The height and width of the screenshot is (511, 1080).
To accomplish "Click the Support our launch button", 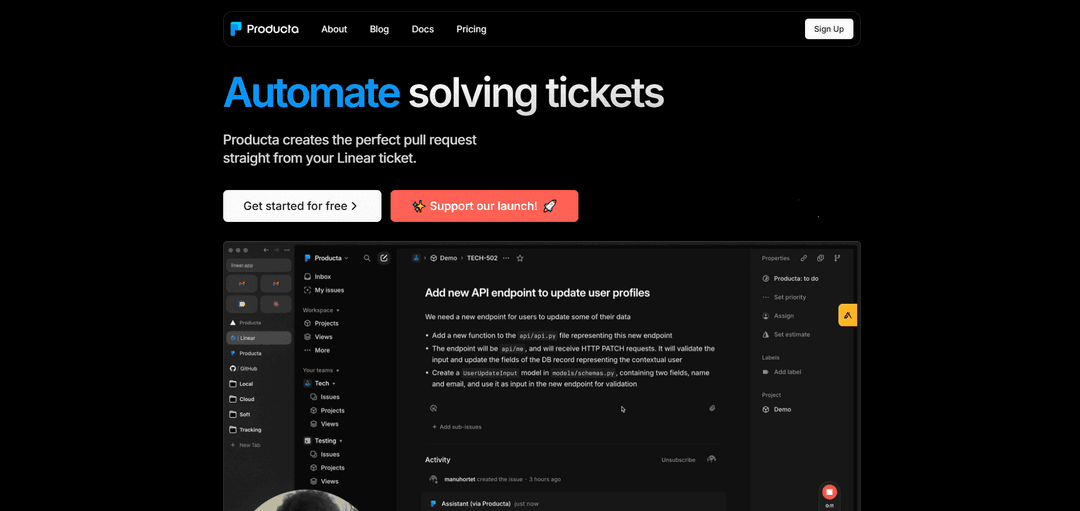I will coord(484,206).
